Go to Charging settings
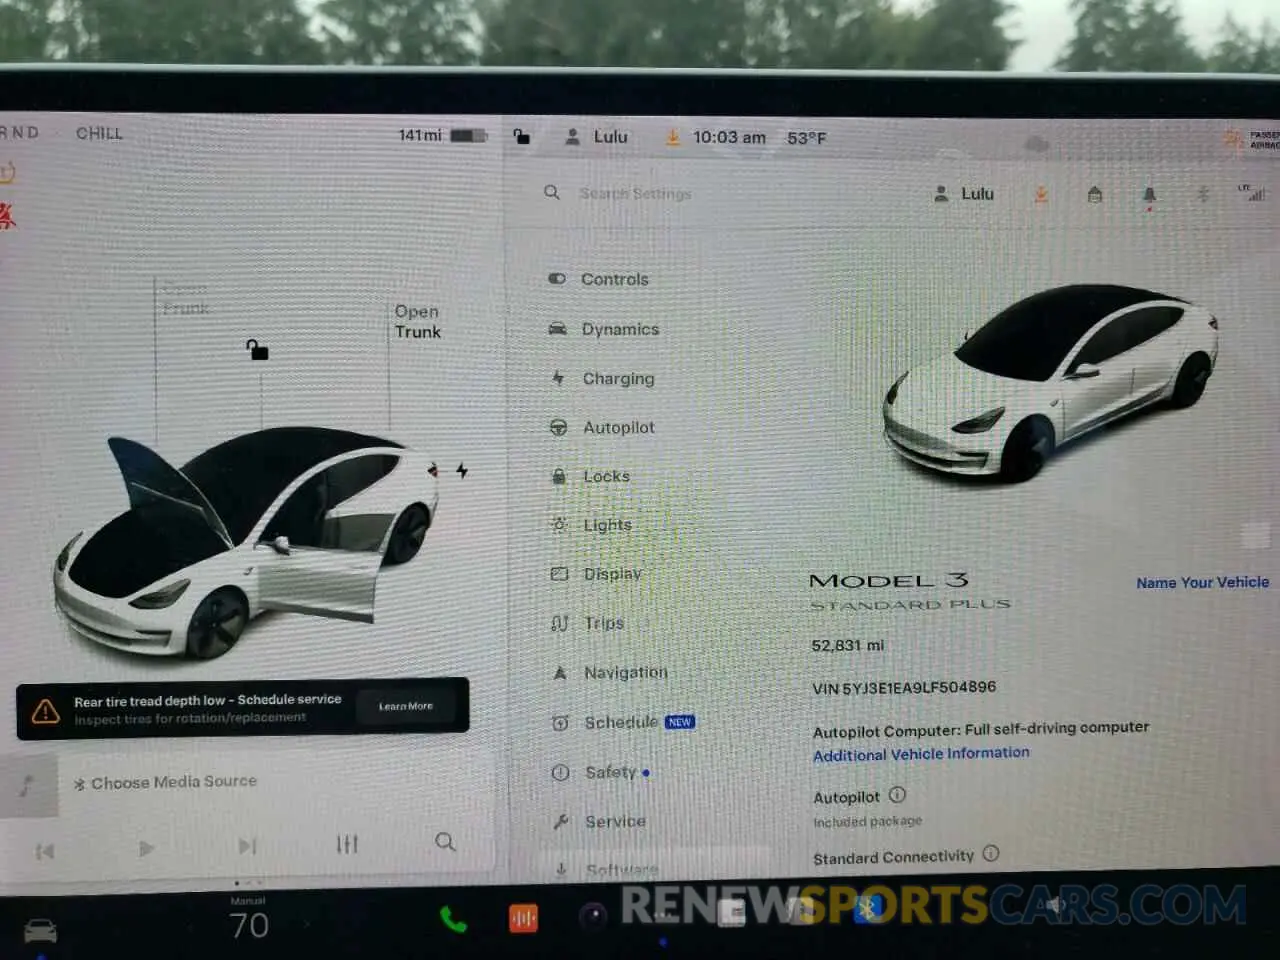The width and height of the screenshot is (1280, 960). click(x=602, y=378)
